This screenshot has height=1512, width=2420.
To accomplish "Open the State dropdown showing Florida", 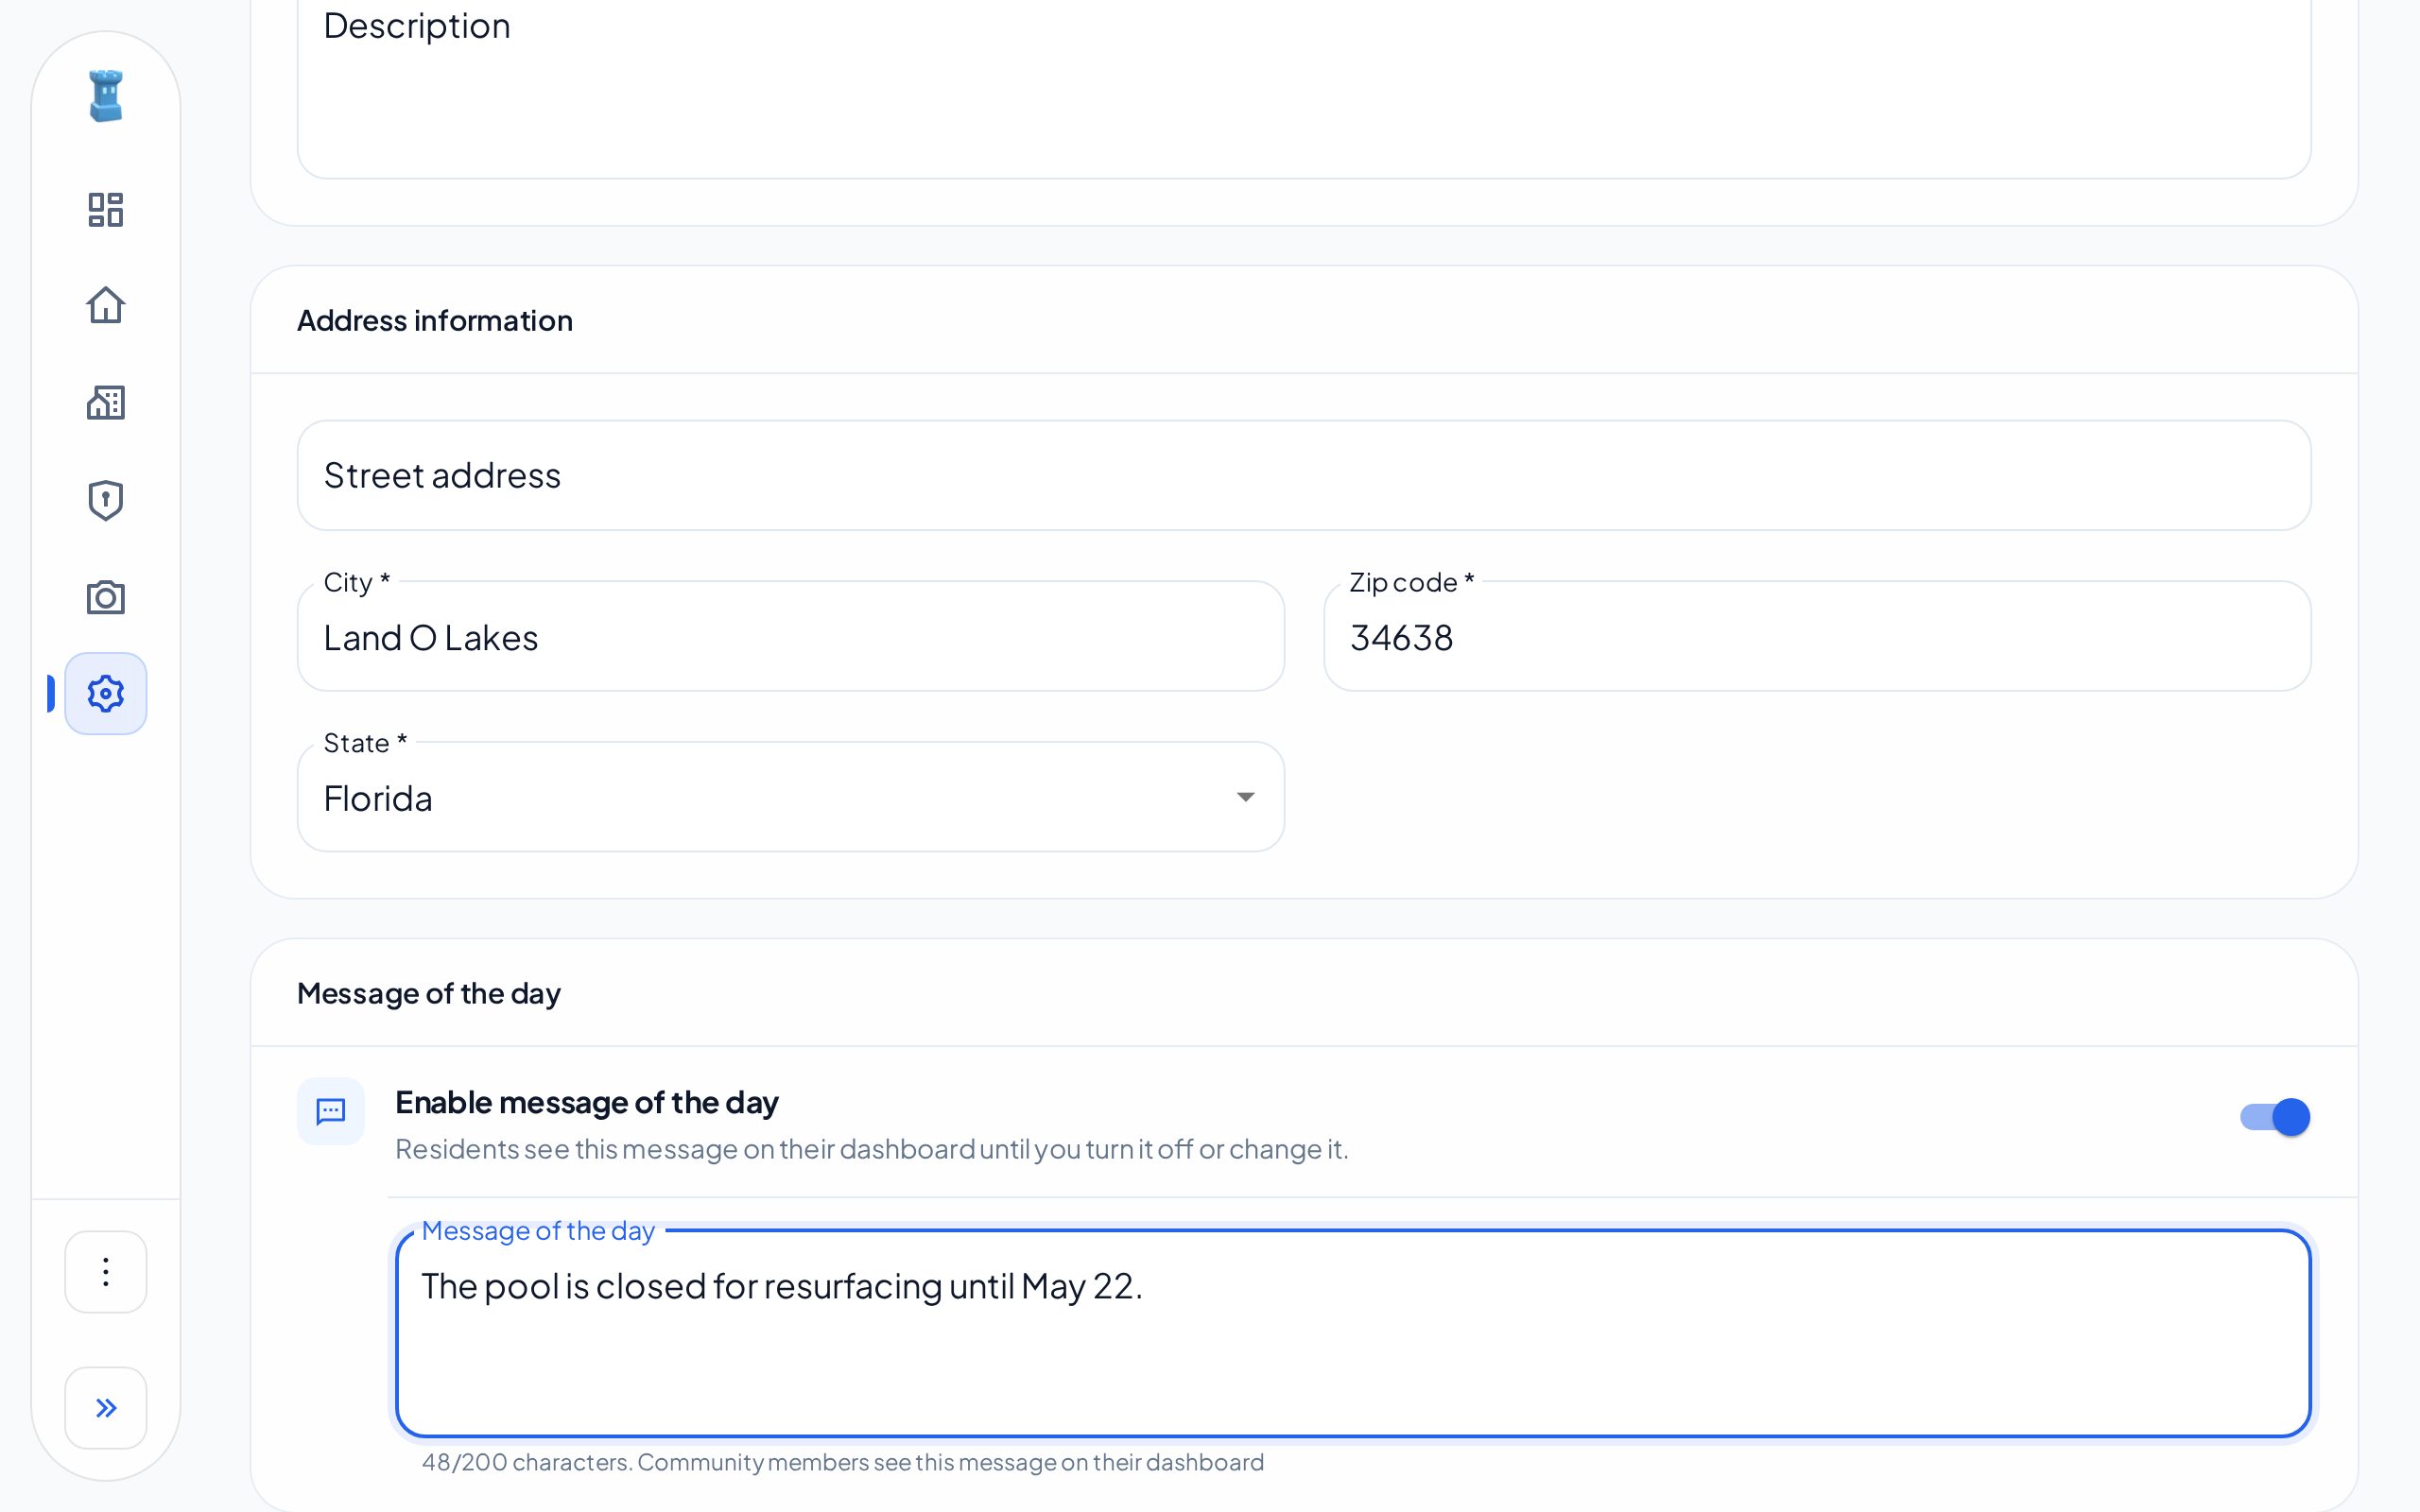I will coord(790,797).
